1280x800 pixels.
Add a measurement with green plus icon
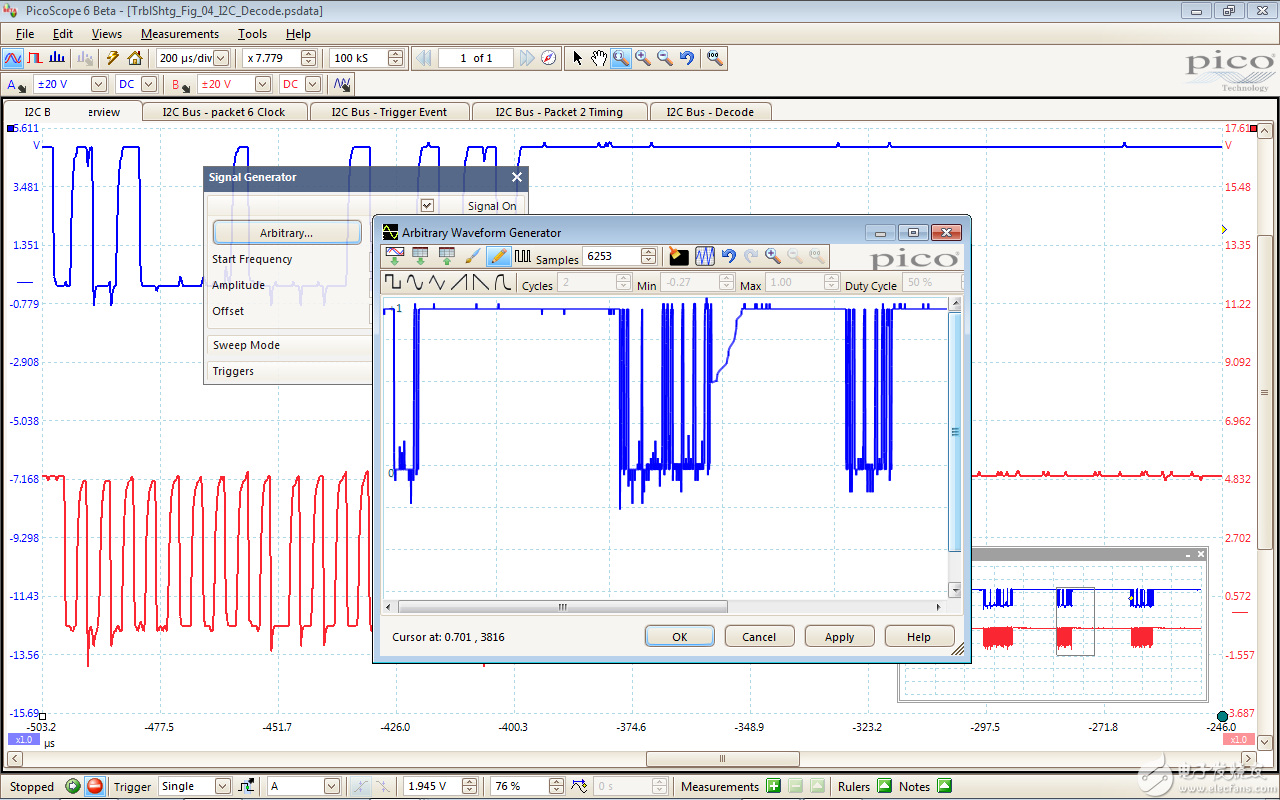point(773,786)
